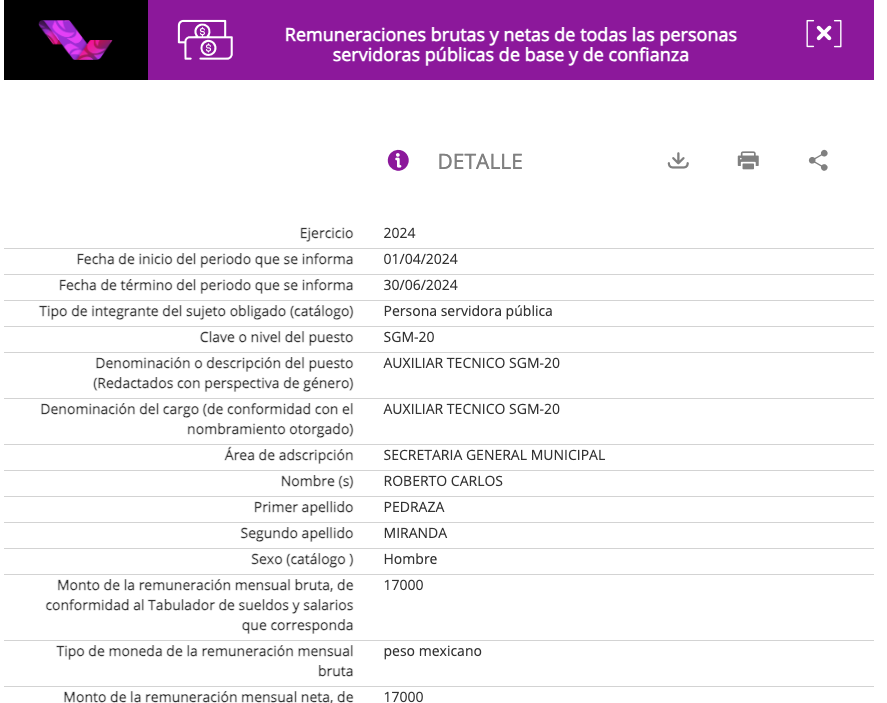This screenshot has height=703, width=887.
Task: Click the value SECRETARIA GENERAL MUNICIPAL
Action: (x=494, y=455)
